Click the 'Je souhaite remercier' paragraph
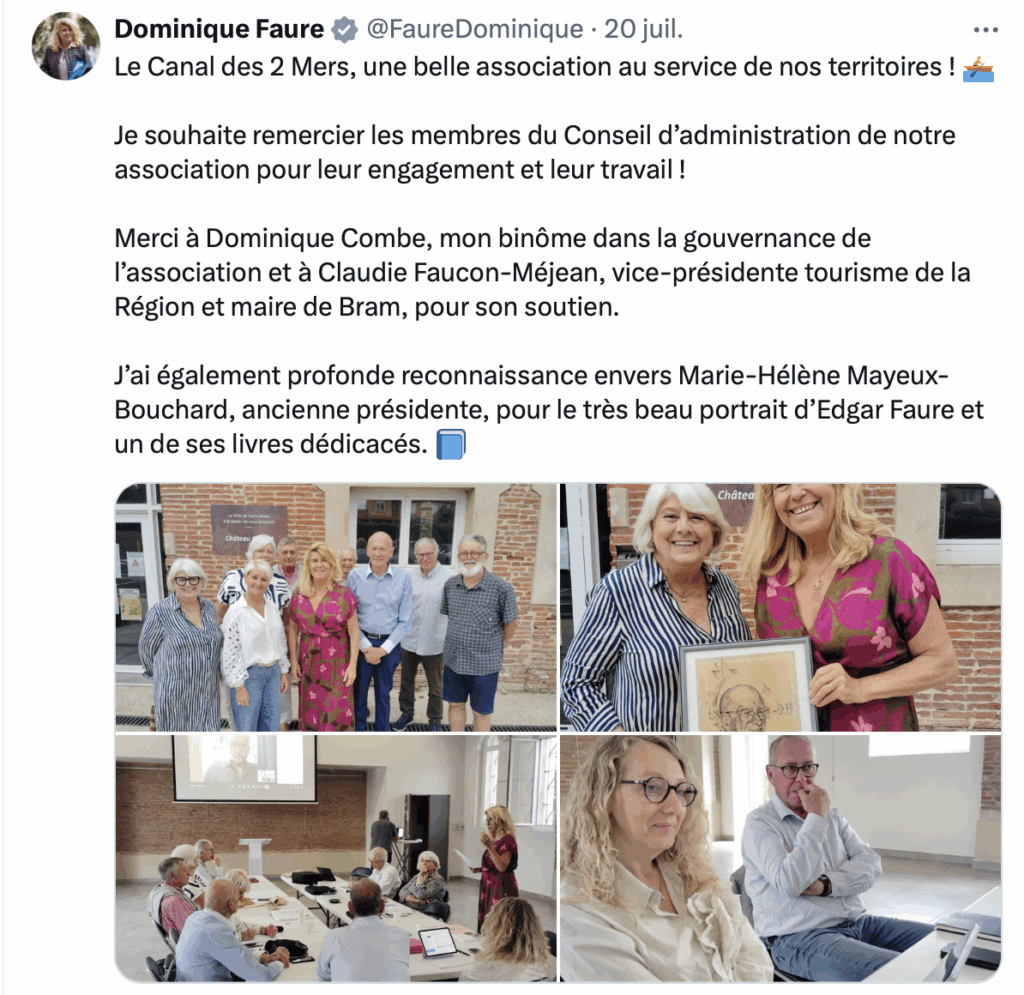Screen dimensions: 1024x995 point(534,153)
